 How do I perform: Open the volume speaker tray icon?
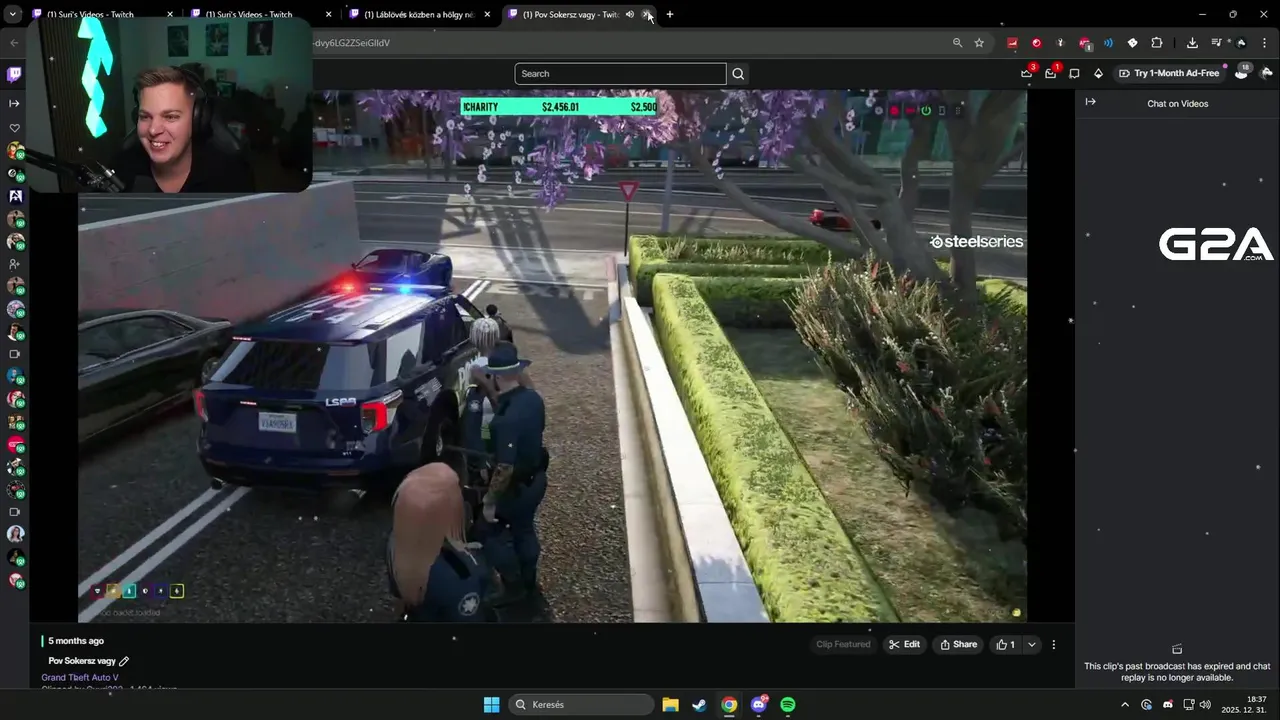point(1206,705)
